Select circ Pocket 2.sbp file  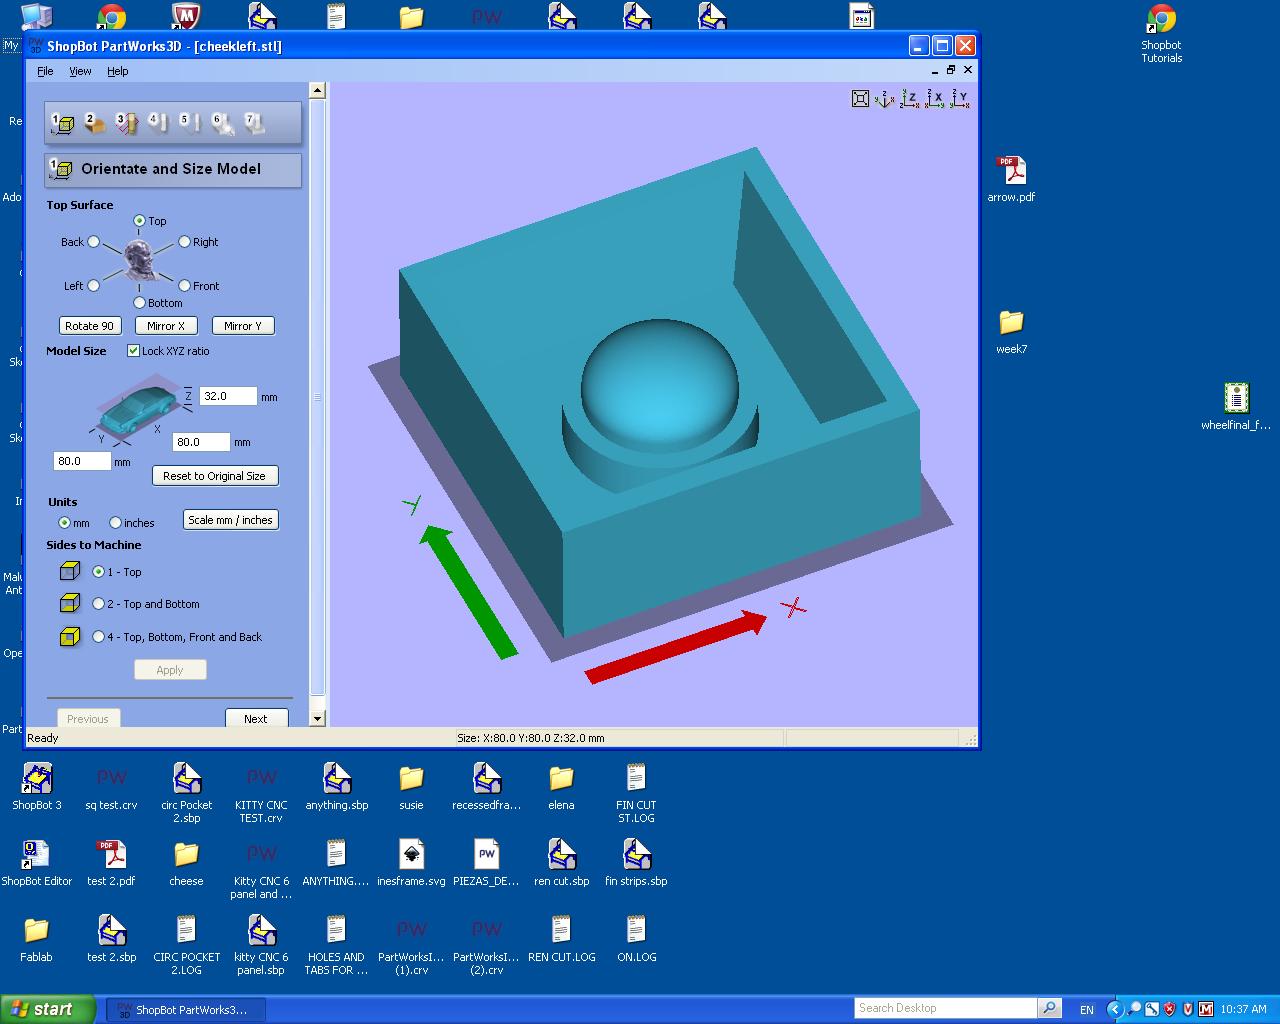(x=186, y=793)
